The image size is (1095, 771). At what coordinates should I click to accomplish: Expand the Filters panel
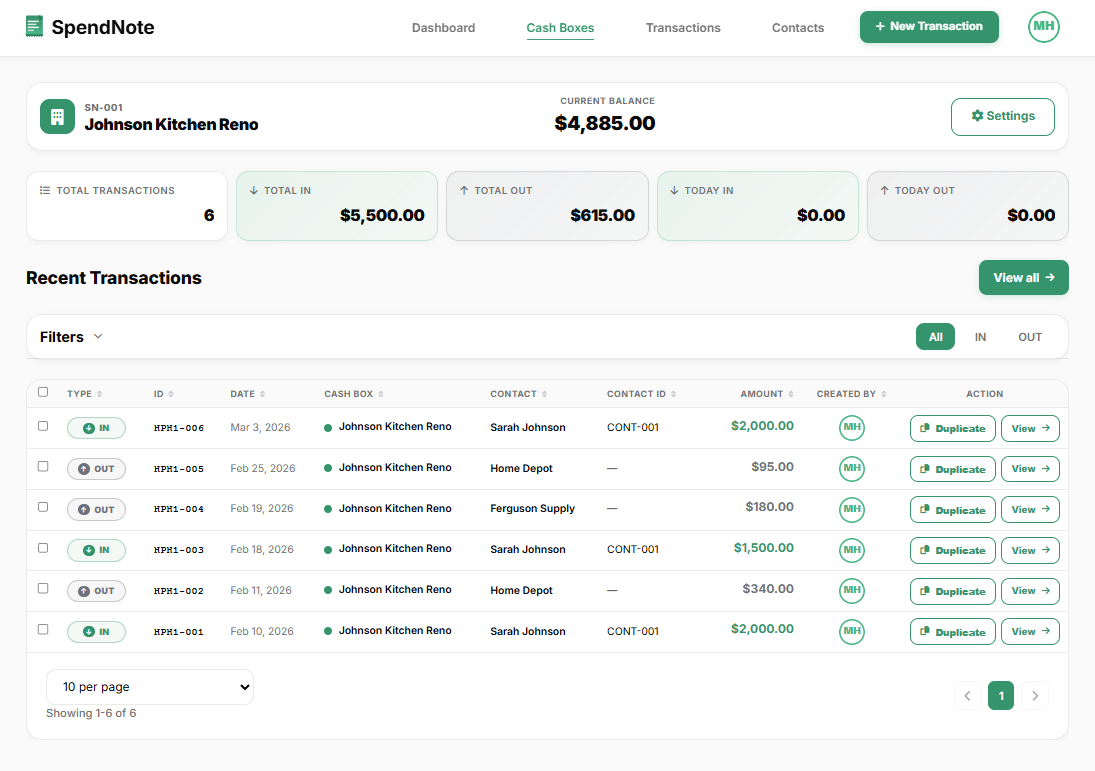(x=70, y=337)
